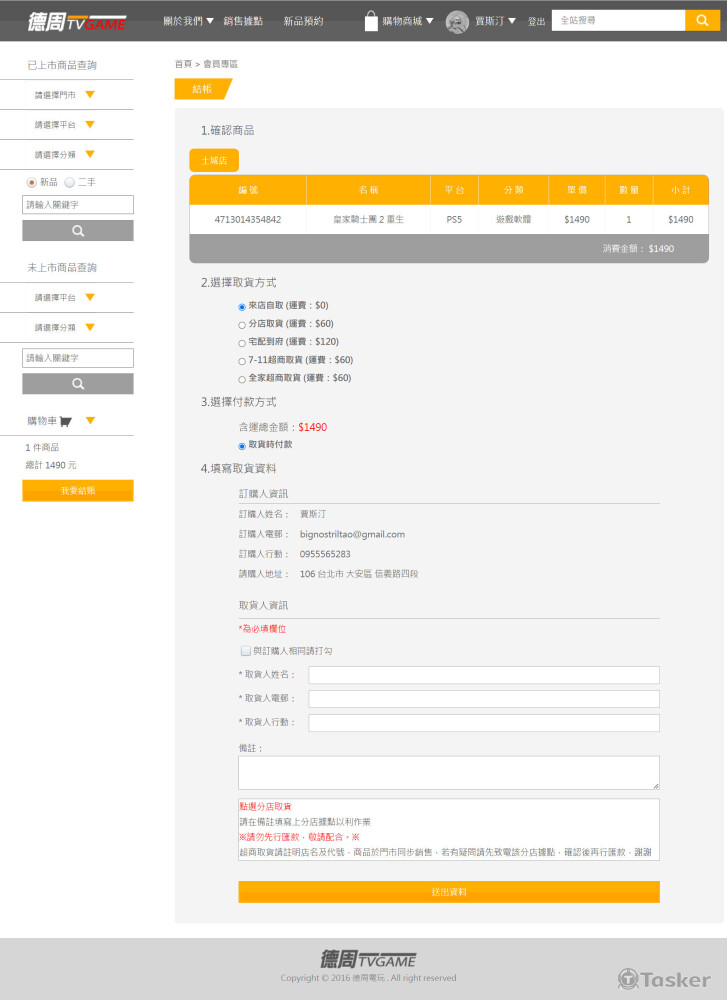Choose 分店取貨 shipping option
This screenshot has width=727, height=1000.
(242, 325)
